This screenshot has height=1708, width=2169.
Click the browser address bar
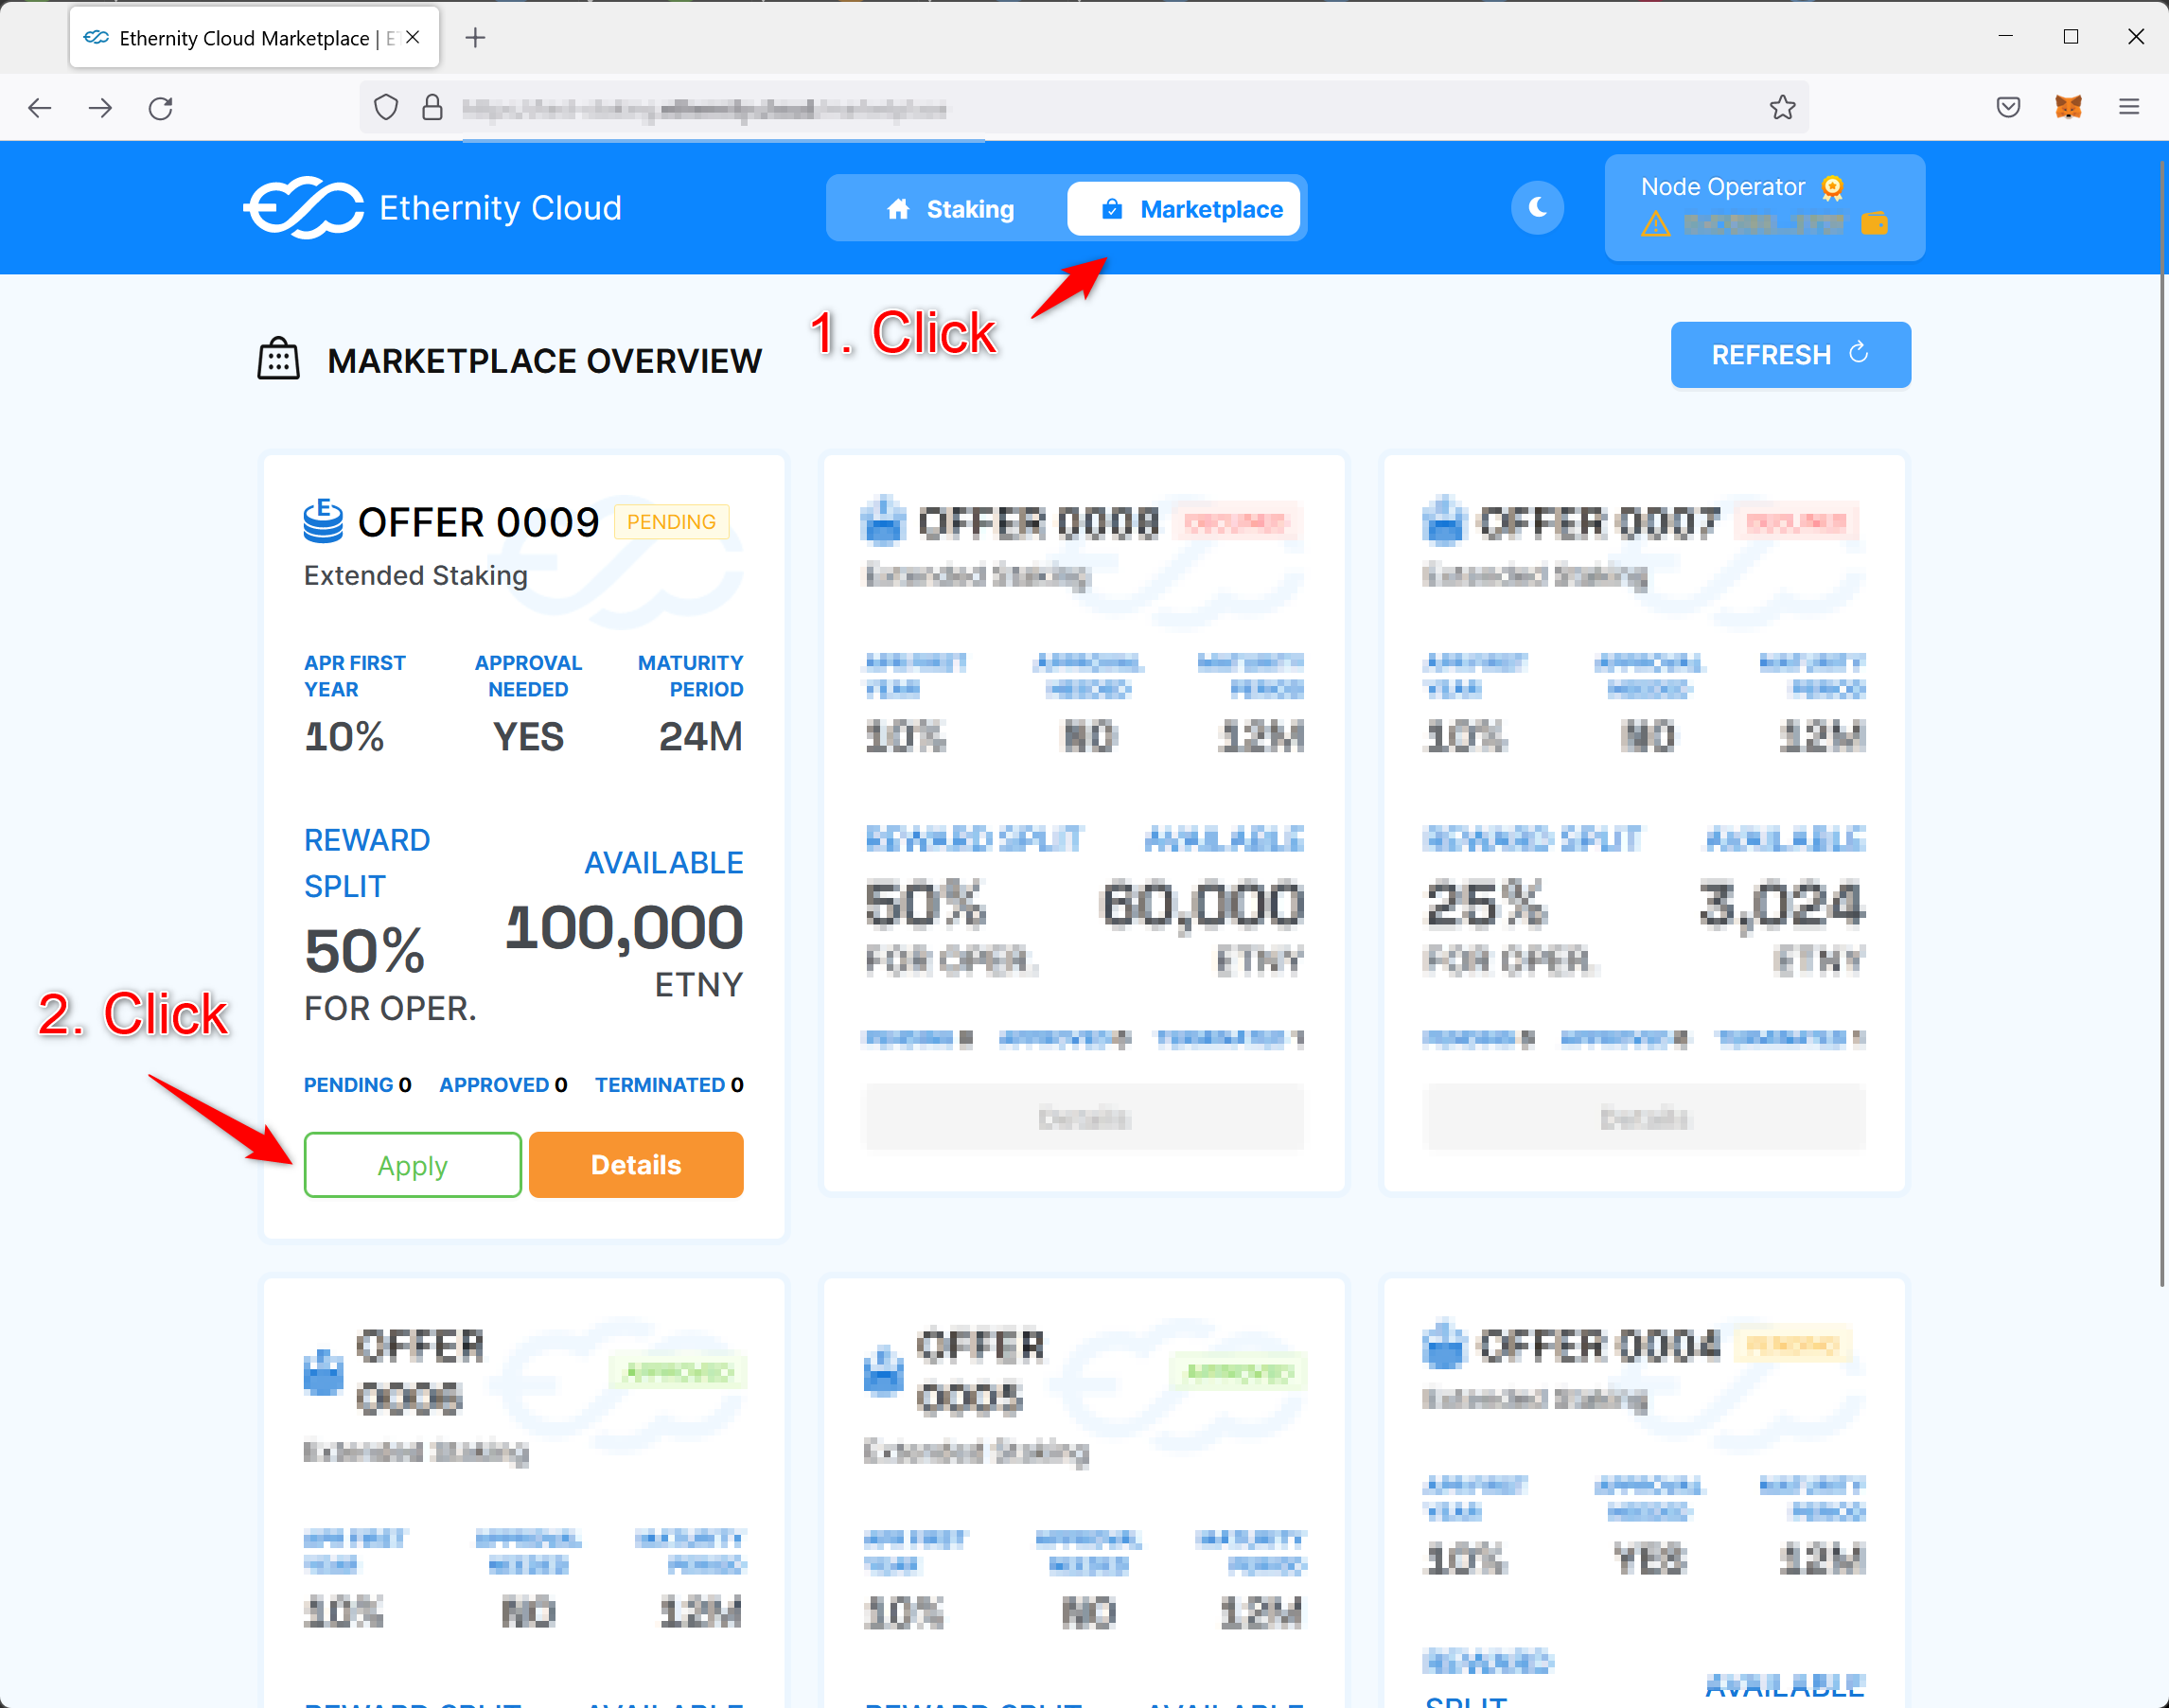pyautogui.click(x=1084, y=107)
